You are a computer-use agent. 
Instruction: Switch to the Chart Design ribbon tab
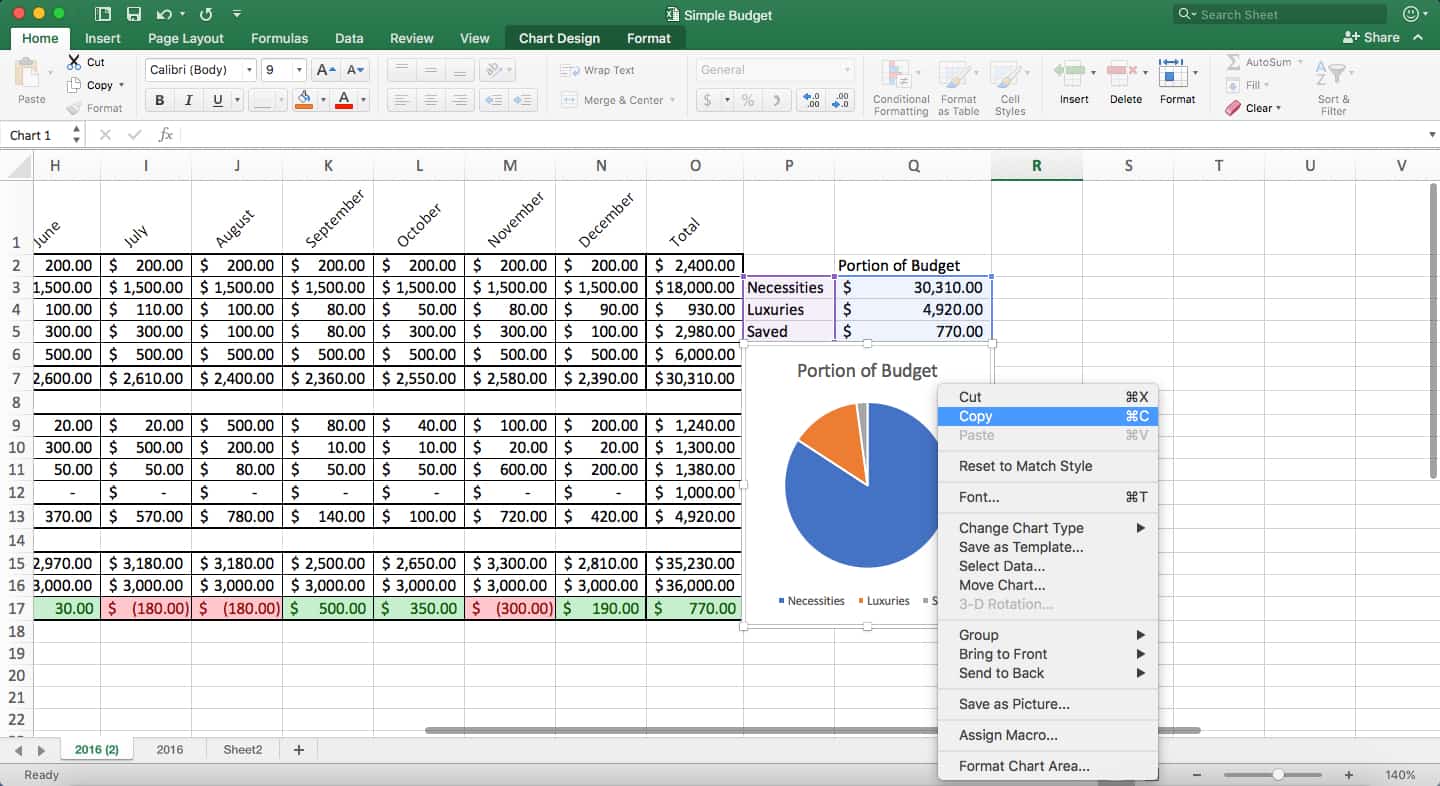tap(559, 38)
